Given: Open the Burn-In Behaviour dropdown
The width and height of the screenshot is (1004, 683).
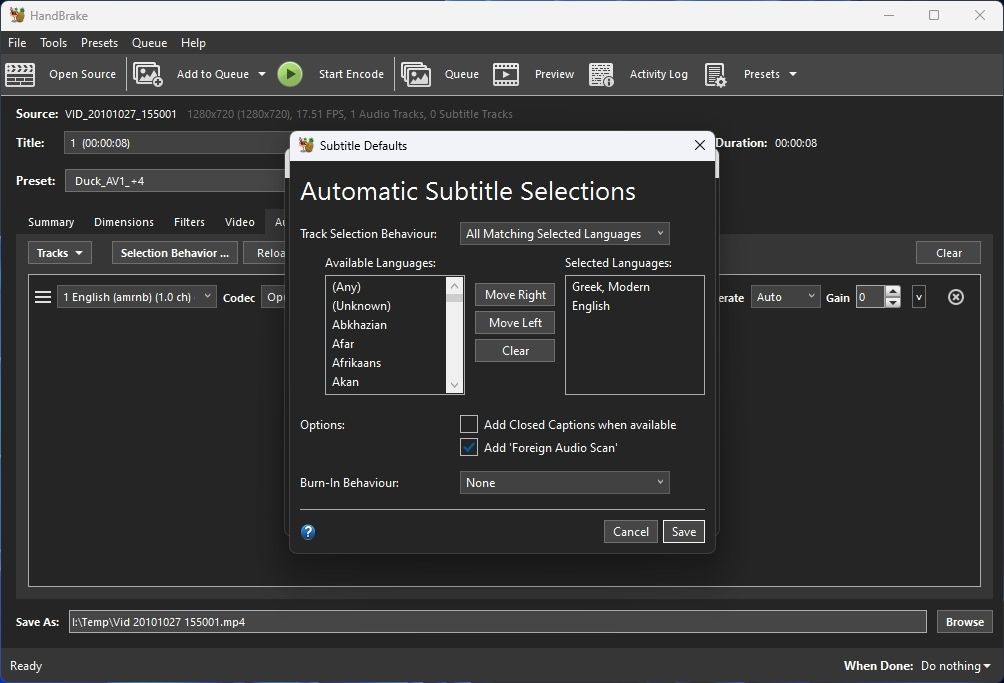Looking at the screenshot, I should tap(564, 482).
